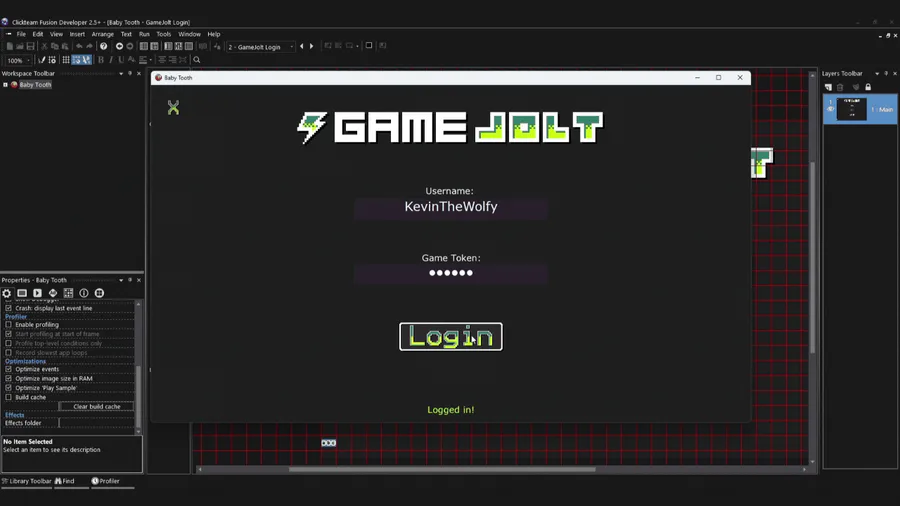The height and width of the screenshot is (506, 900).
Task: Toggle the grid display icon
Action: 66,60
